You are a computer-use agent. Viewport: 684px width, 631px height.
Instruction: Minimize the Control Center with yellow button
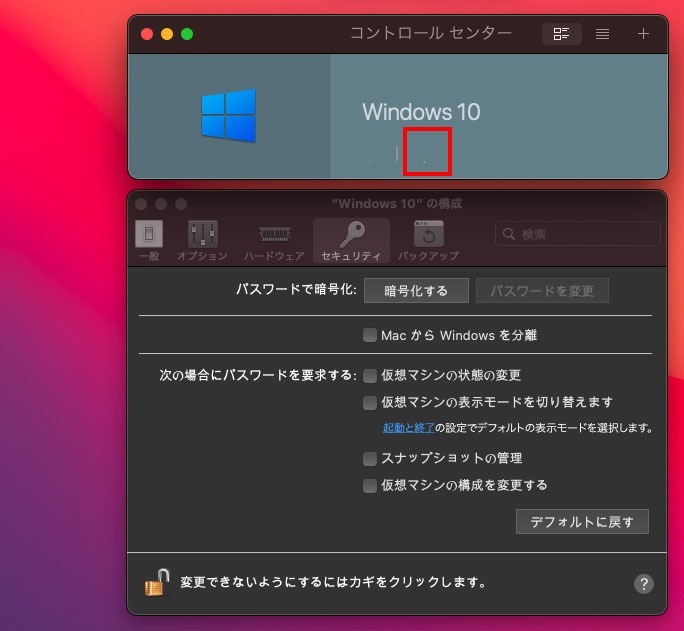coord(167,34)
